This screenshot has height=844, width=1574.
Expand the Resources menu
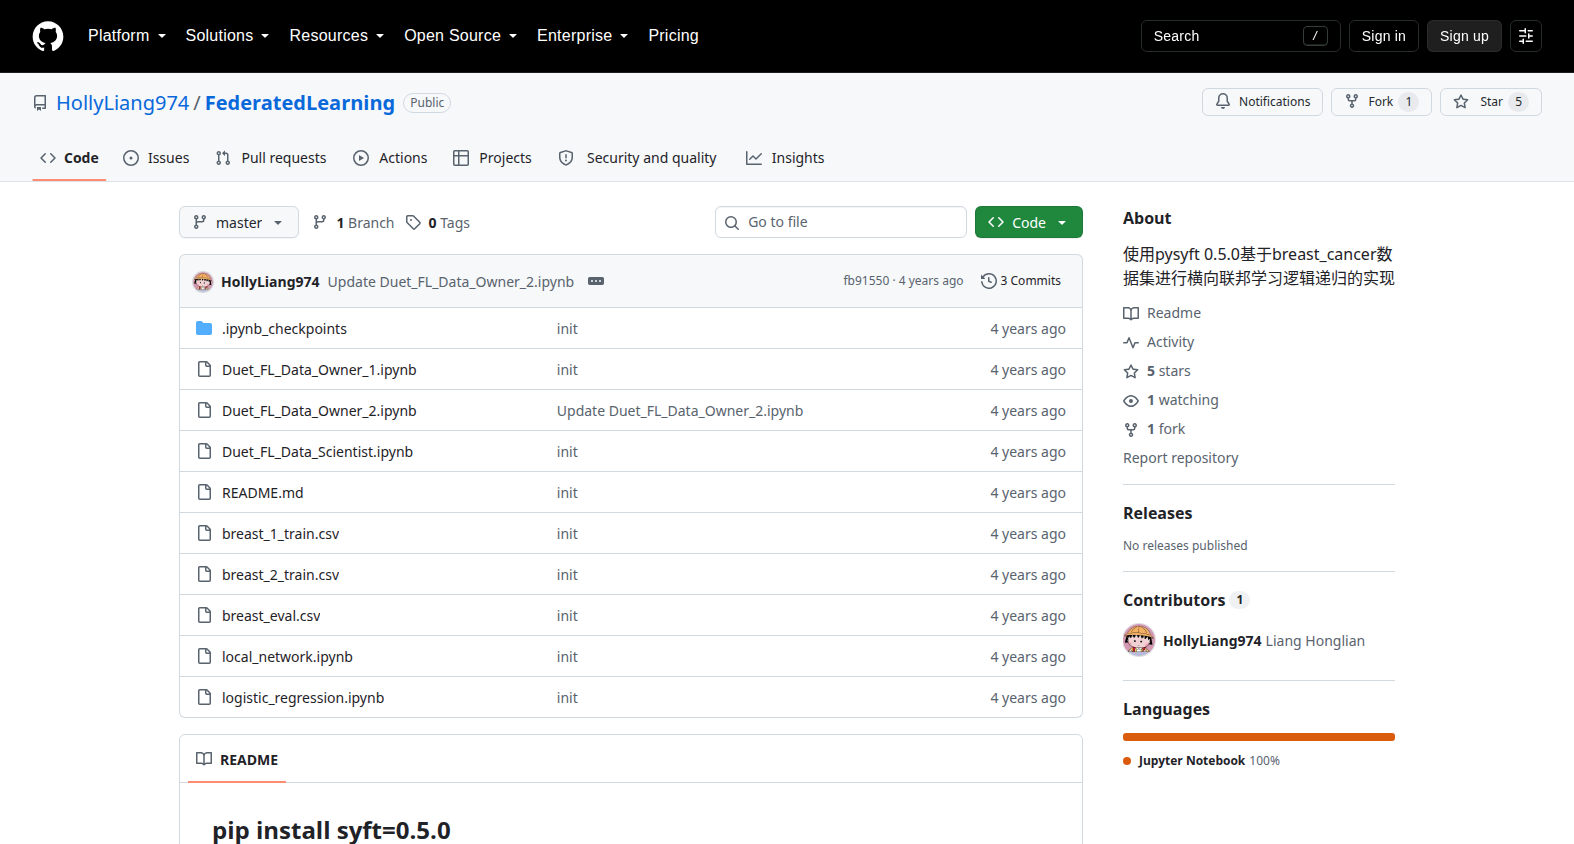point(337,36)
